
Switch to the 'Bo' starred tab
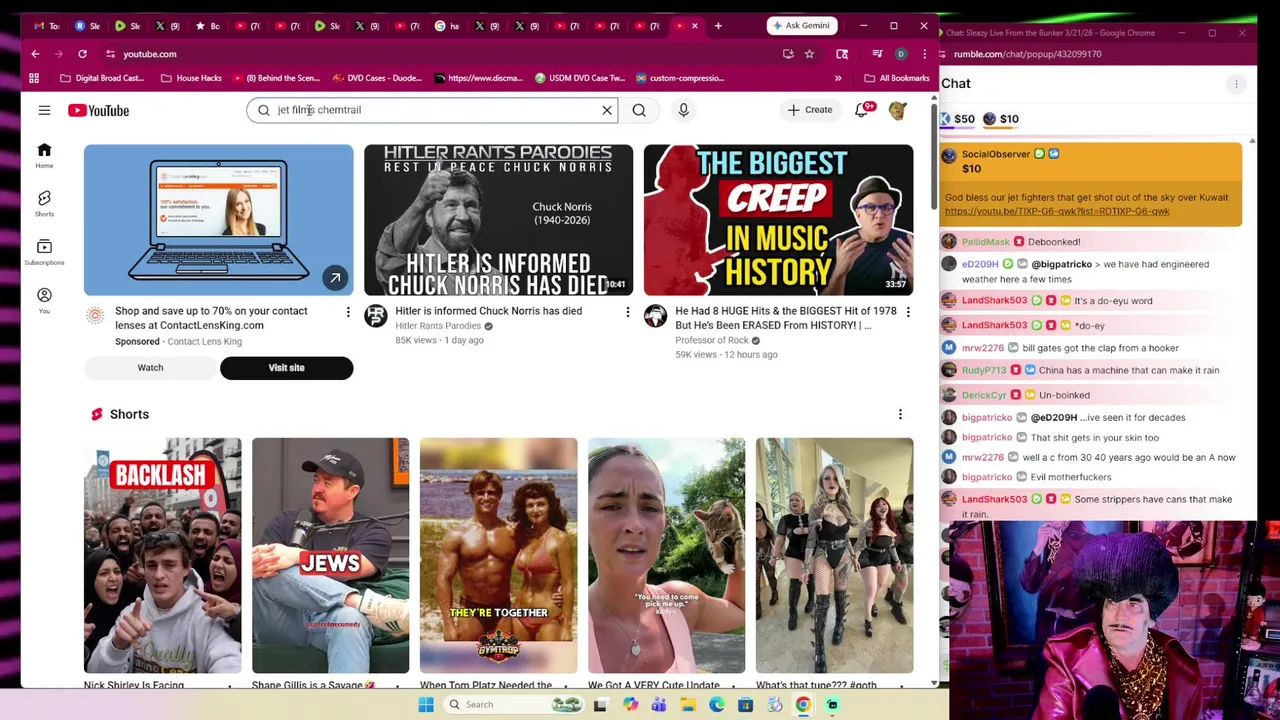pos(207,26)
